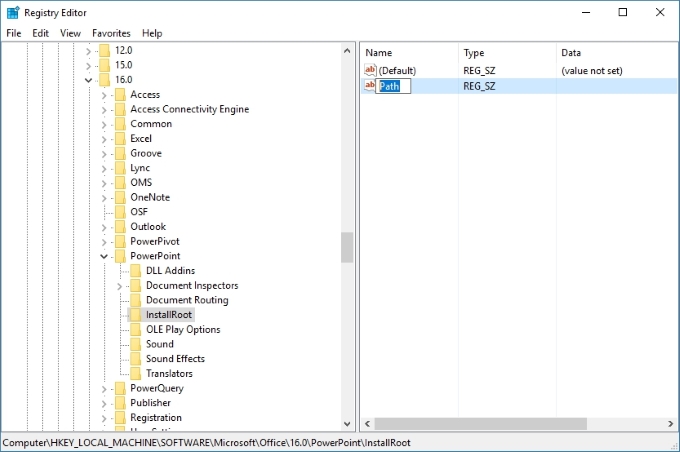Viewport: 680px width, 452px height.
Task: Click the Sound Effects folder icon
Action: coord(136,359)
